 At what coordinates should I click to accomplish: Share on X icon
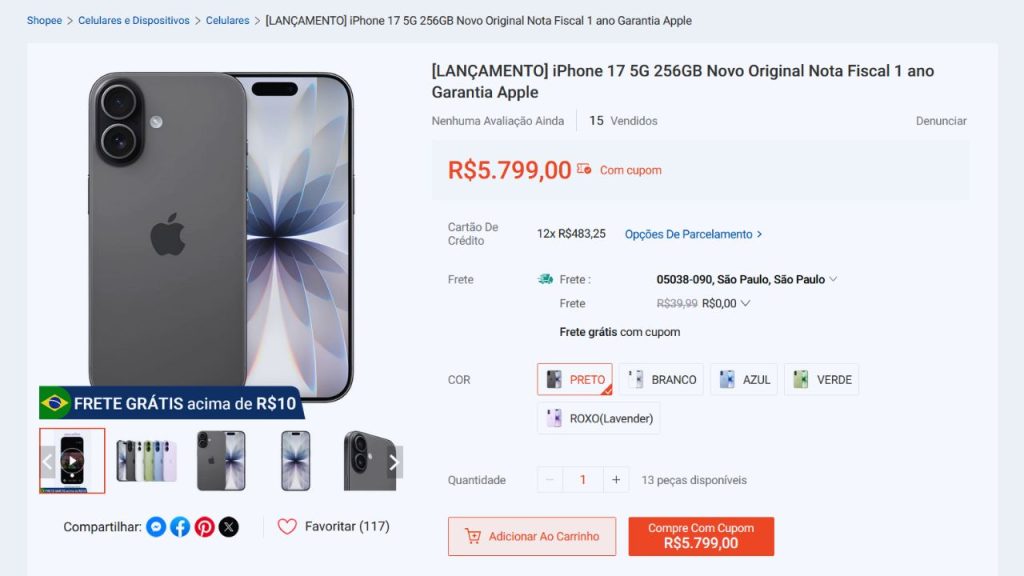pos(229,527)
